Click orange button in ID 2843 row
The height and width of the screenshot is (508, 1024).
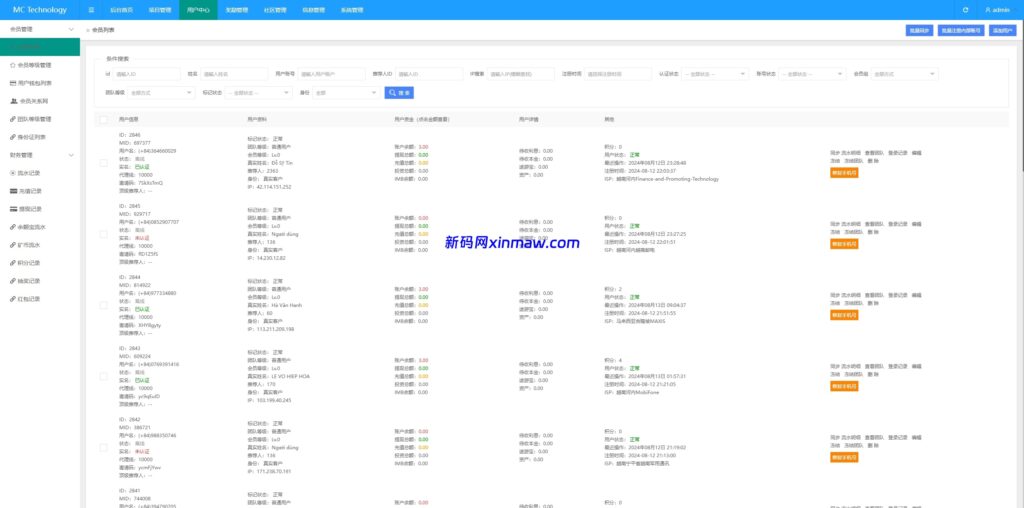(x=844, y=387)
